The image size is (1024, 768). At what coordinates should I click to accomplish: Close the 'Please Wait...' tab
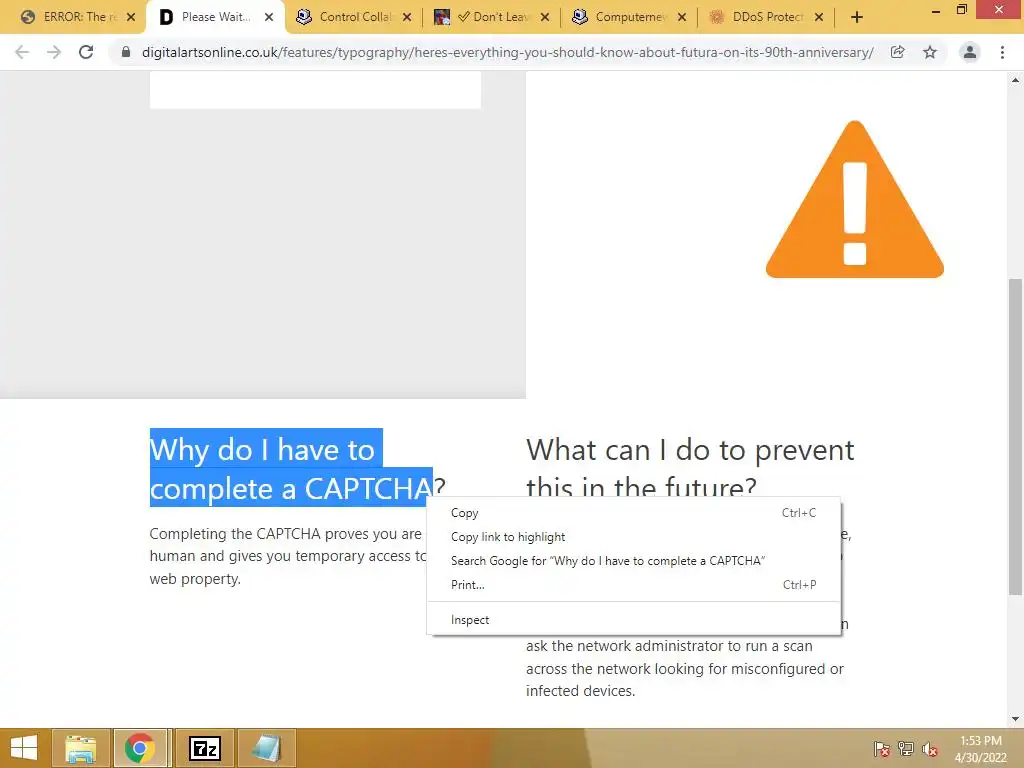[269, 18]
